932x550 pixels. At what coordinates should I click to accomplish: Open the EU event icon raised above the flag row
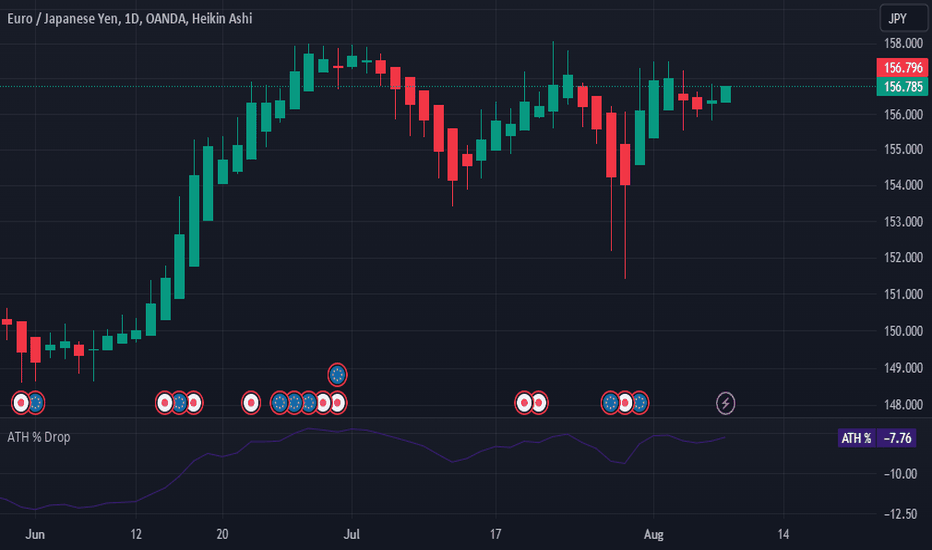coord(337,375)
